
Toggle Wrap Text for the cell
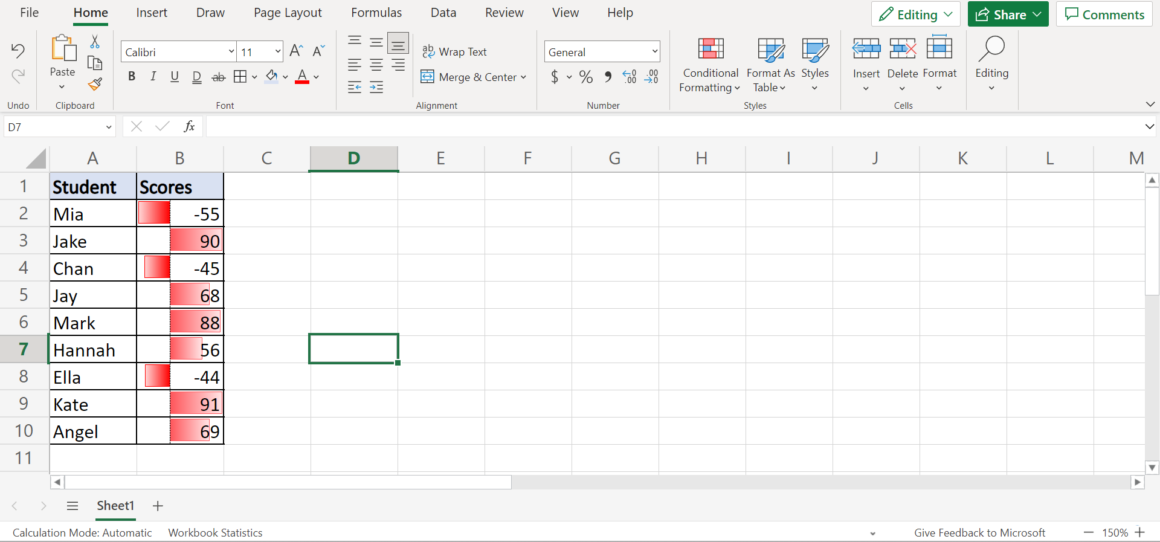point(454,52)
